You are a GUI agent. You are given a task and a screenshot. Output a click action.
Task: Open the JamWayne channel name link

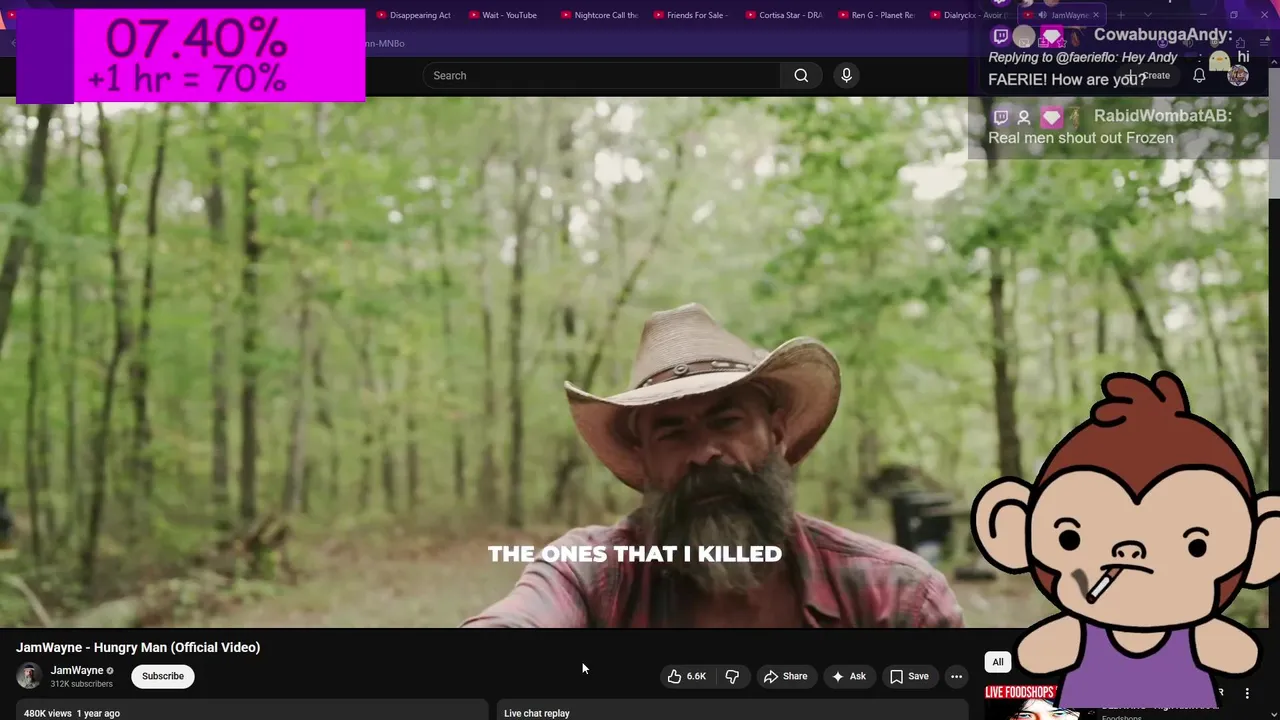pos(77,670)
